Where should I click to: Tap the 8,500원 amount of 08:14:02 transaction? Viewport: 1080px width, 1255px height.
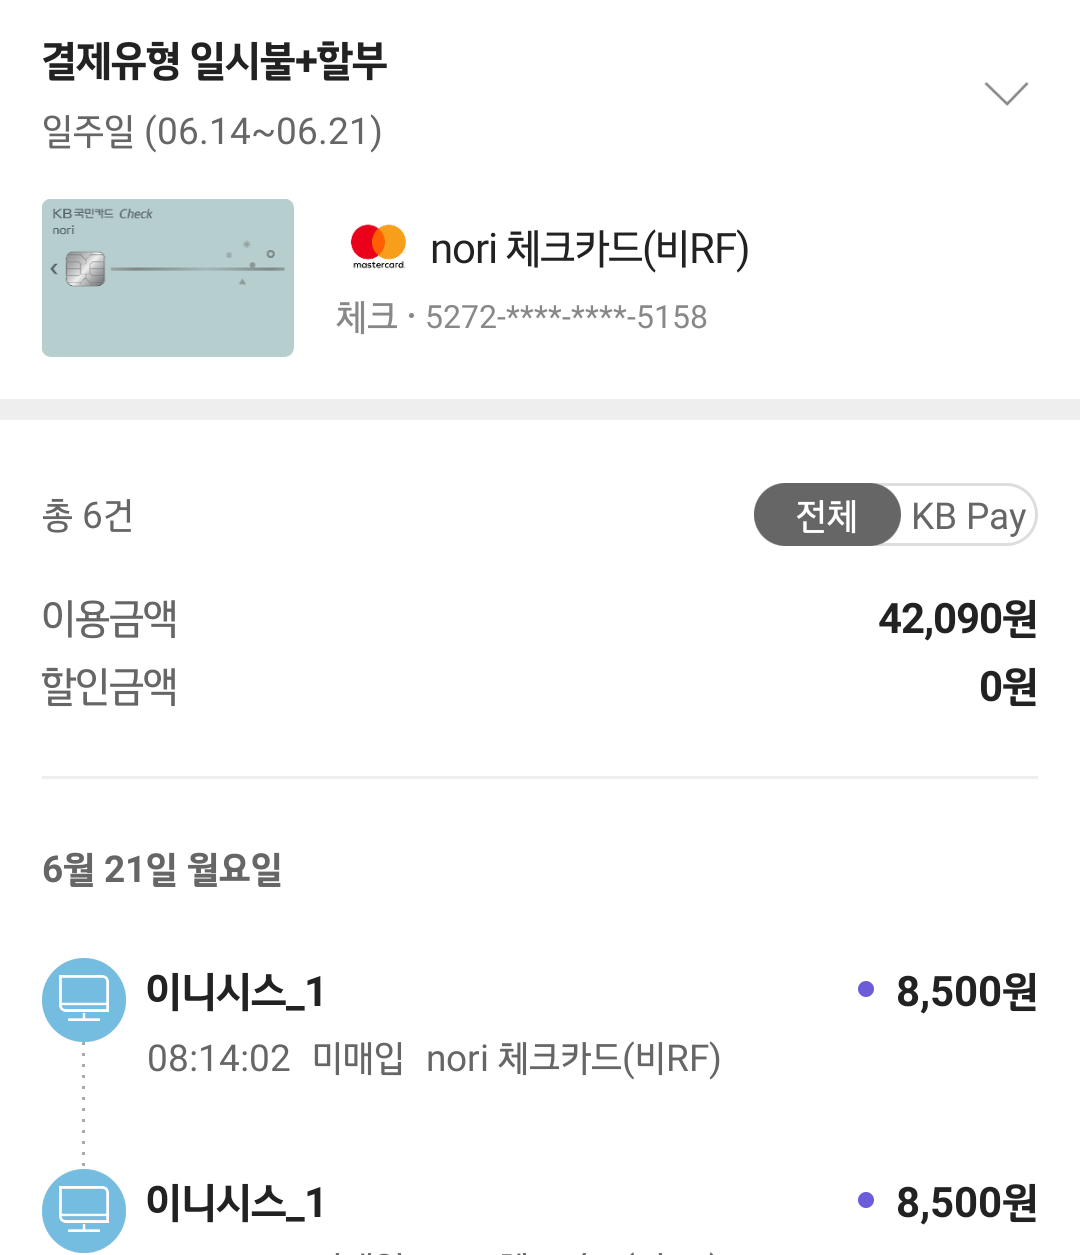point(966,992)
